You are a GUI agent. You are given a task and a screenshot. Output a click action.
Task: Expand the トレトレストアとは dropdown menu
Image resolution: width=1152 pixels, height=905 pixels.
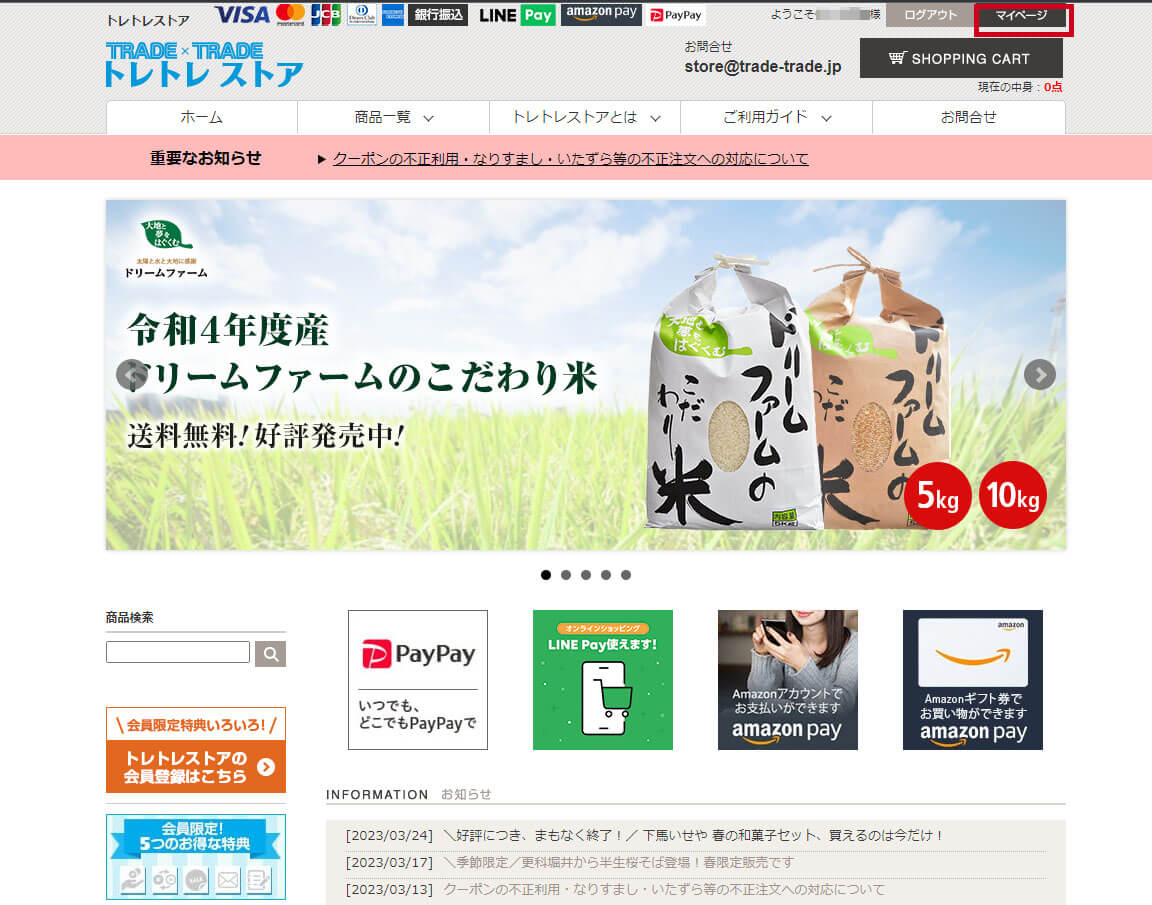[585, 117]
